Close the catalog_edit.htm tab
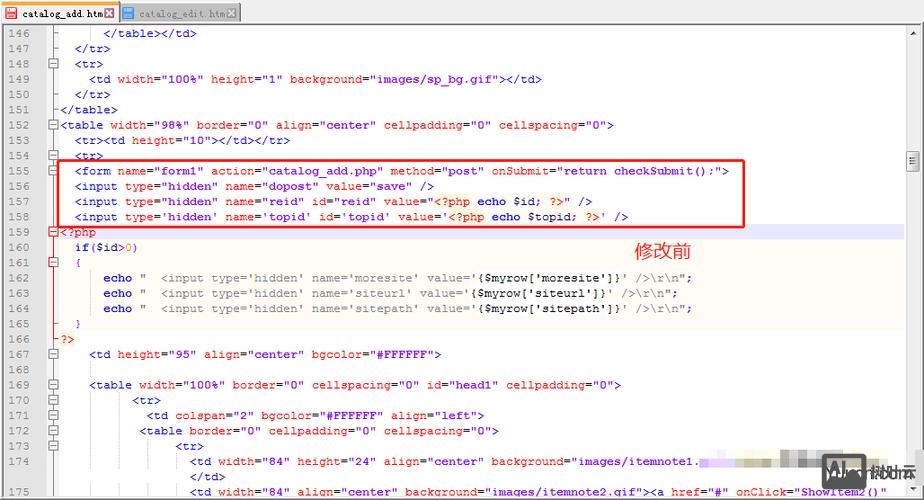924x500 pixels. (232, 13)
